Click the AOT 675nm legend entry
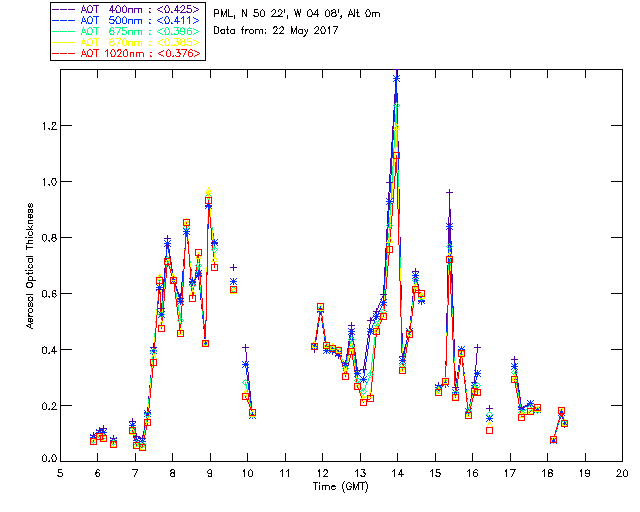 tap(127, 31)
